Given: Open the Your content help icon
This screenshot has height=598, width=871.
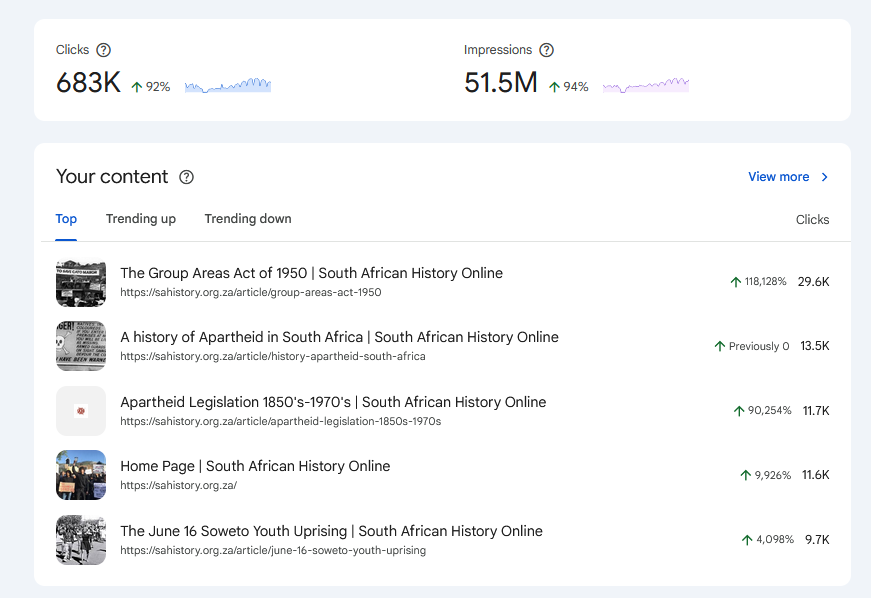Looking at the screenshot, I should coord(186,177).
